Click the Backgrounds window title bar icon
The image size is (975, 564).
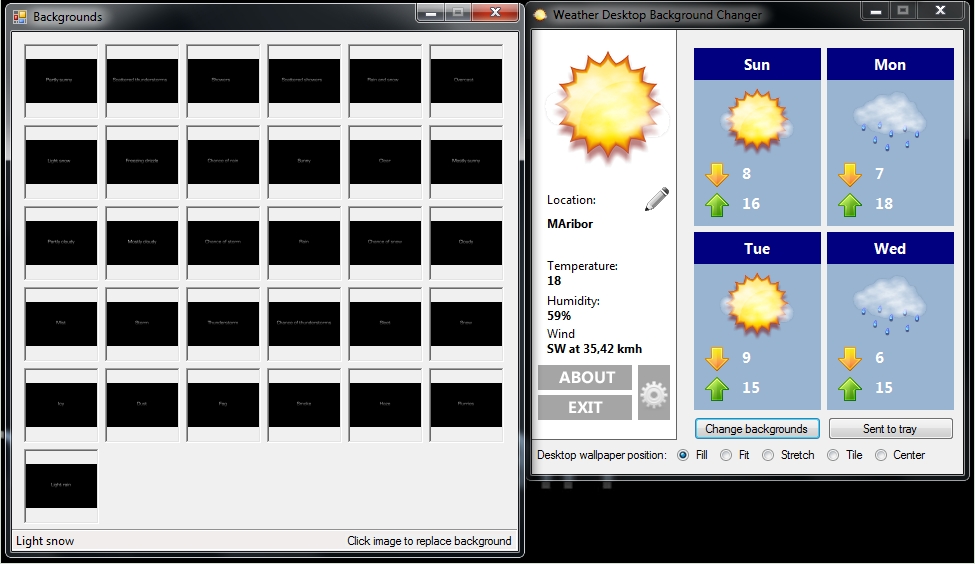20,16
